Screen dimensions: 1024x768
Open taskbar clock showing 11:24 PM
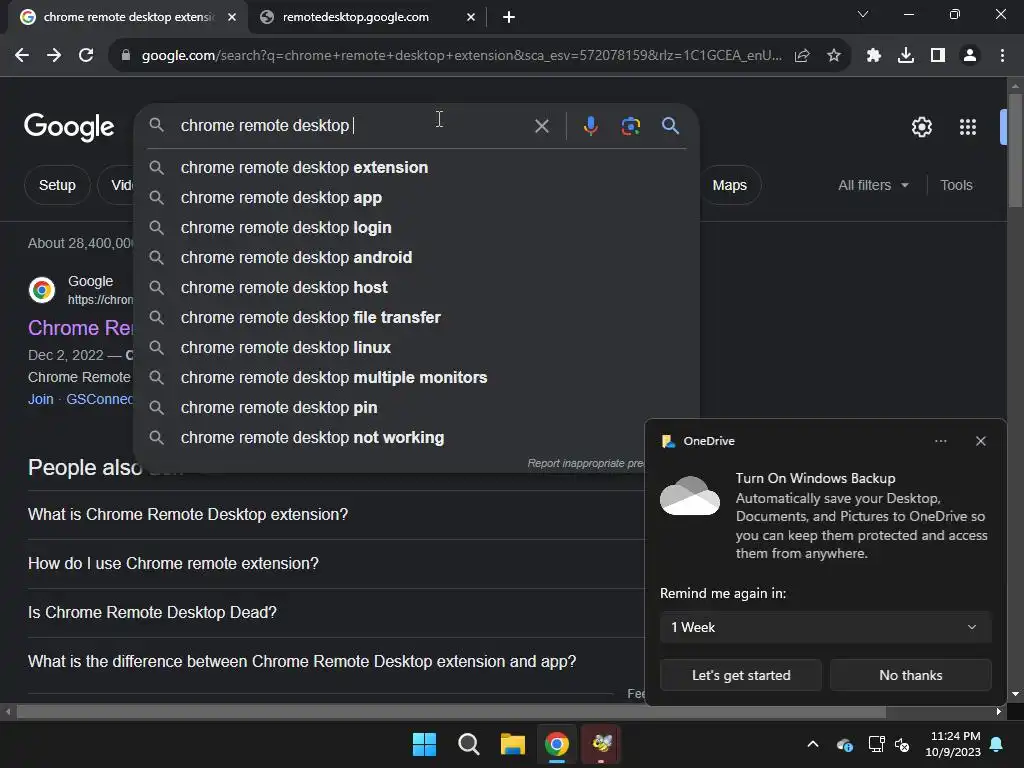(953, 744)
